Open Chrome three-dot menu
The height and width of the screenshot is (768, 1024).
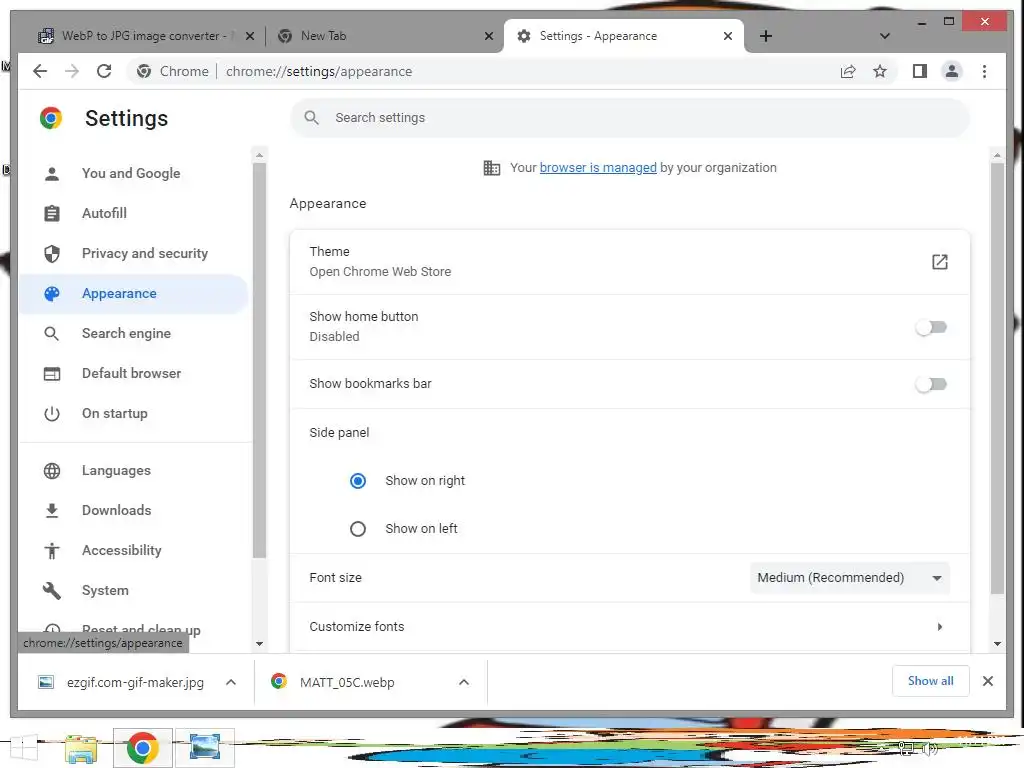pos(984,71)
